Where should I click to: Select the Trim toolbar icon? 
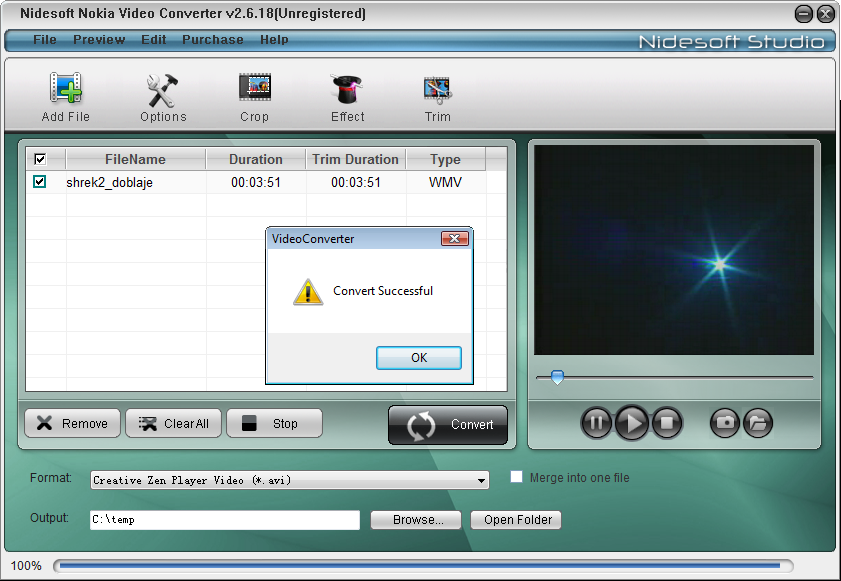click(438, 90)
